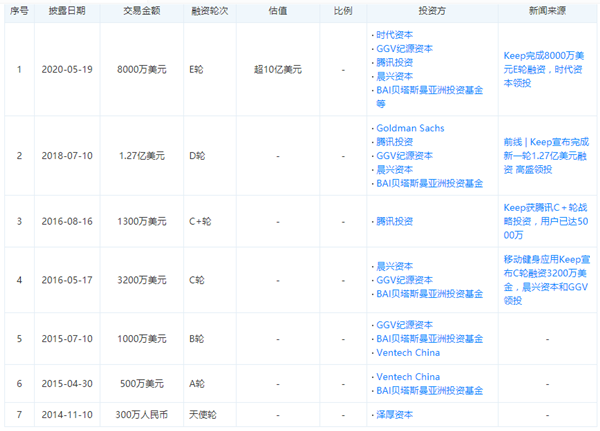Open Ventech China in the A轮 row
600x431 pixels.
pyautogui.click(x=407, y=376)
